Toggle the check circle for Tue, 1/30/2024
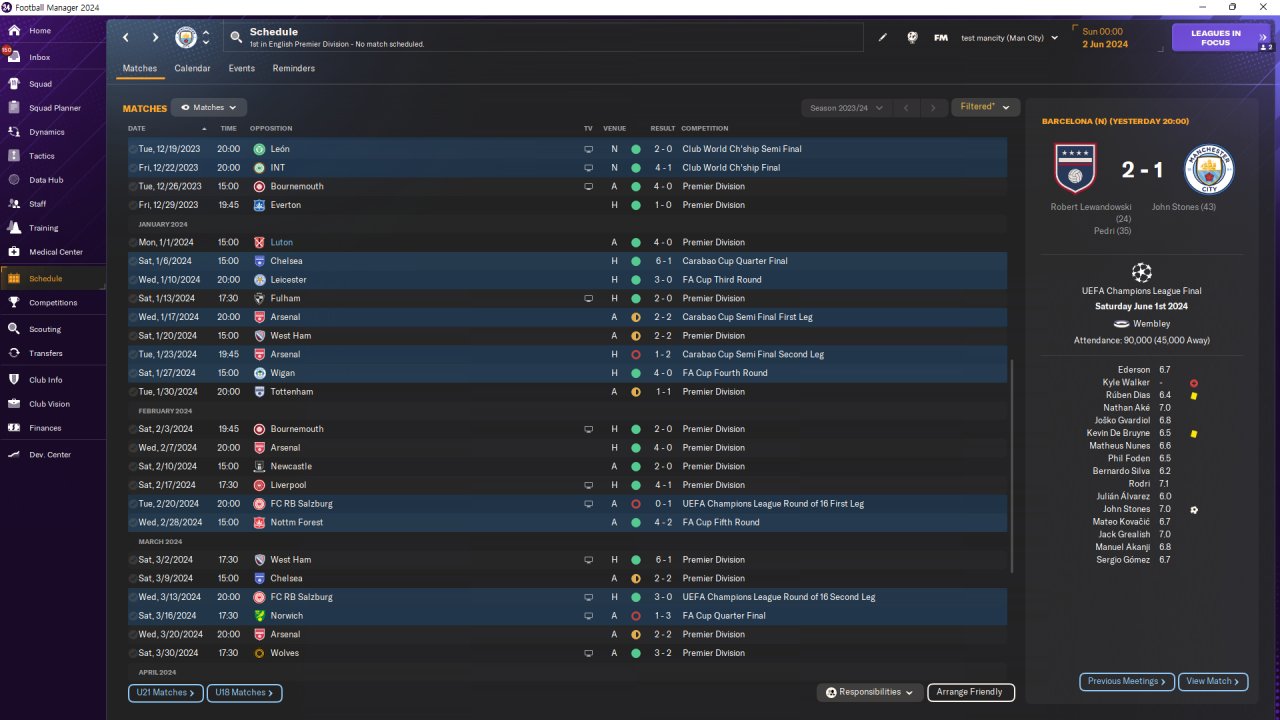Image resolution: width=1280 pixels, height=720 pixels. pos(133,392)
